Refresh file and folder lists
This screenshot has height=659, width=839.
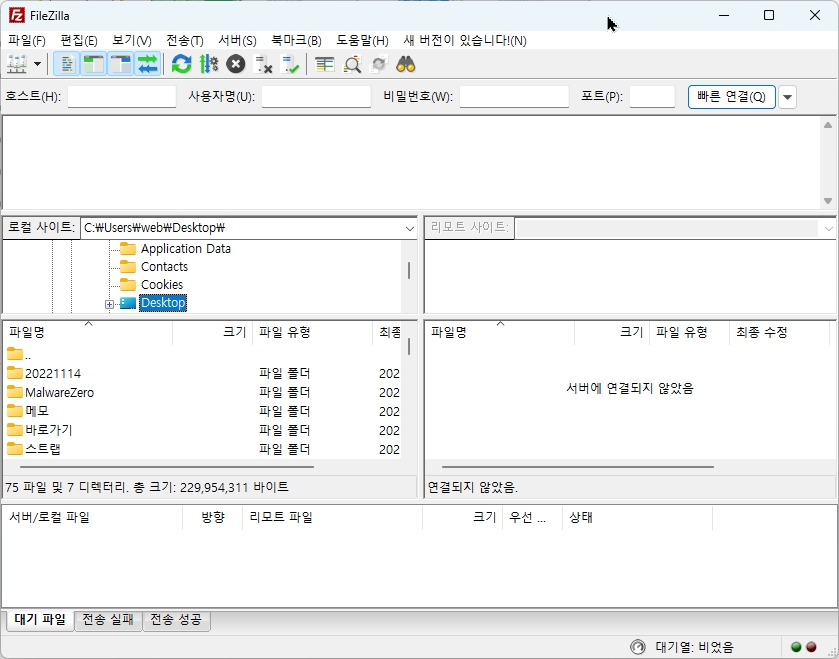(x=181, y=65)
